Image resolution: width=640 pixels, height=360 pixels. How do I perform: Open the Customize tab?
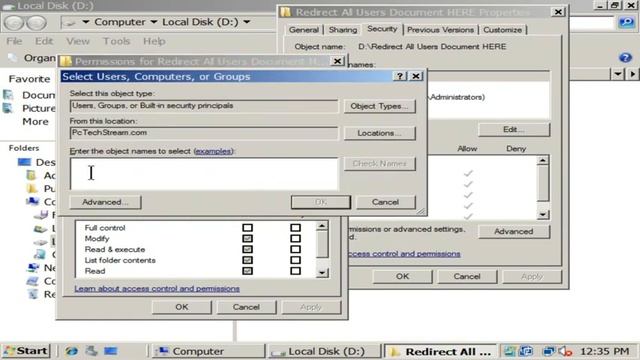(502, 30)
